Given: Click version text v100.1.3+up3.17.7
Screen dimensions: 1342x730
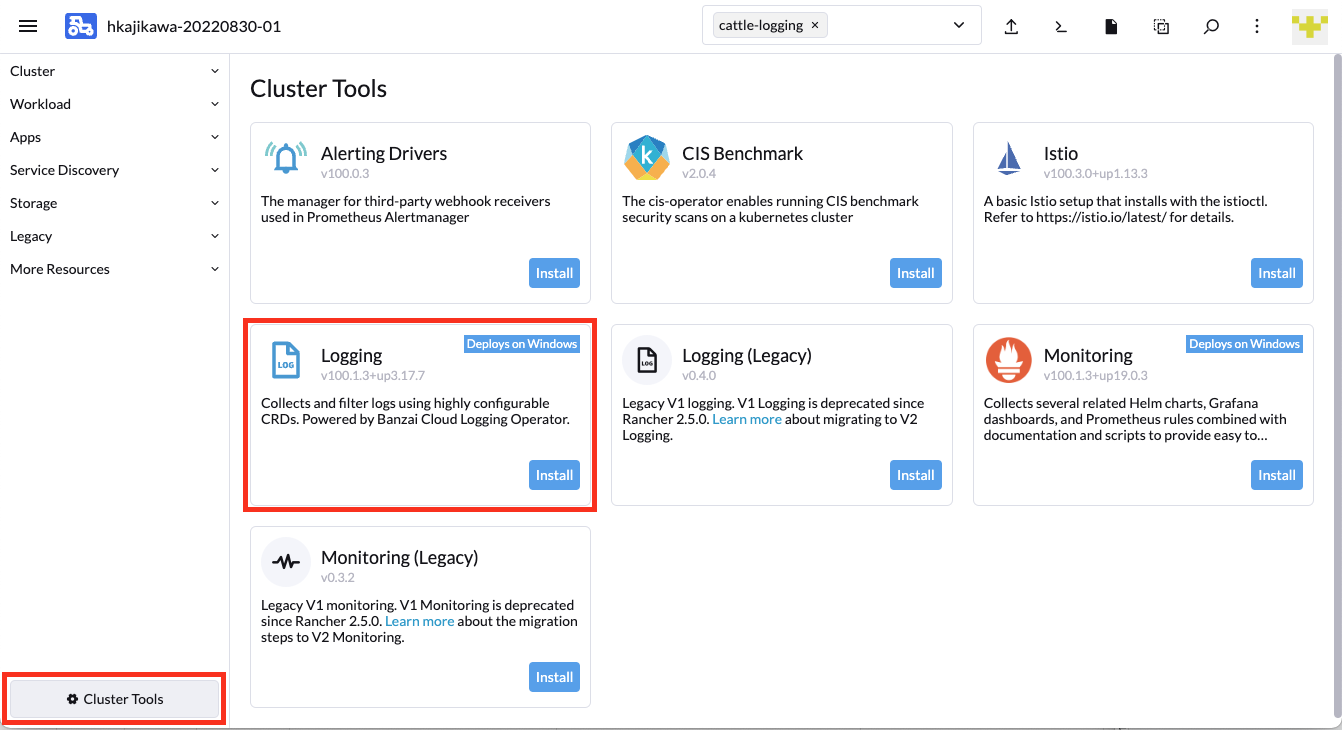Looking at the screenshot, I should 373,376.
